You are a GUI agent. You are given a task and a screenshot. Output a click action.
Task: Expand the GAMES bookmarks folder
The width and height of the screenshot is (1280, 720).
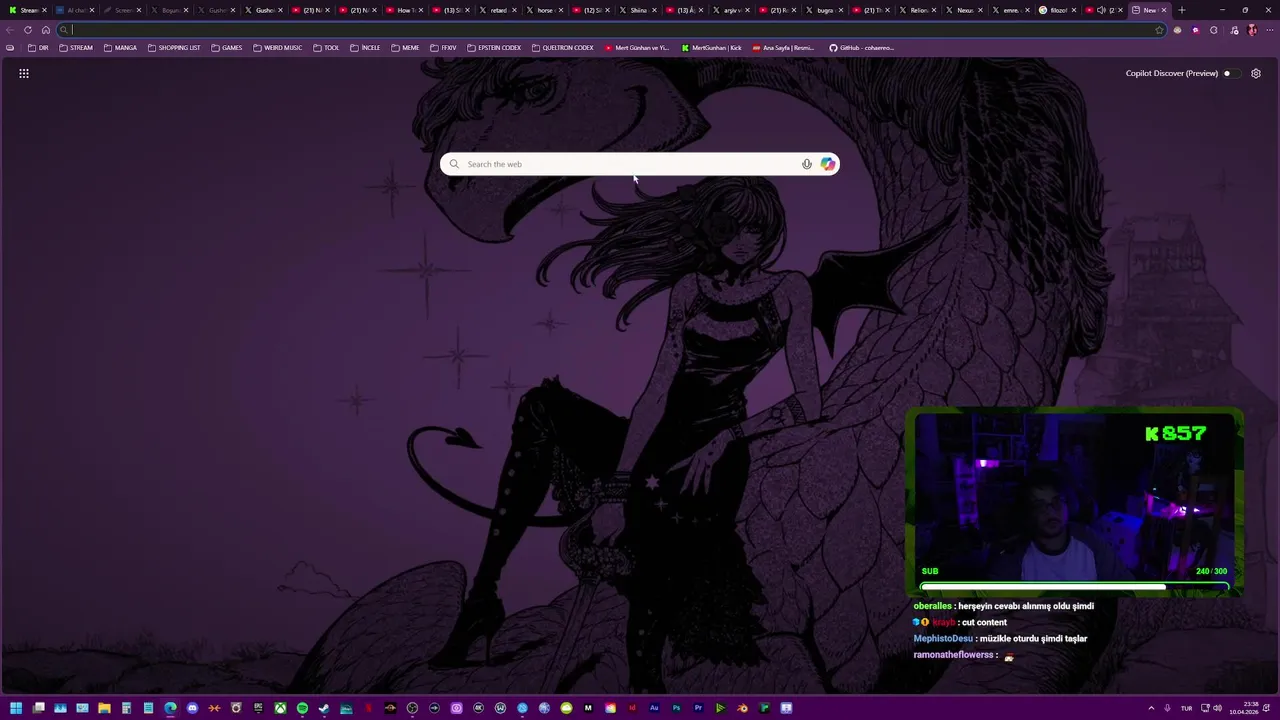point(227,48)
